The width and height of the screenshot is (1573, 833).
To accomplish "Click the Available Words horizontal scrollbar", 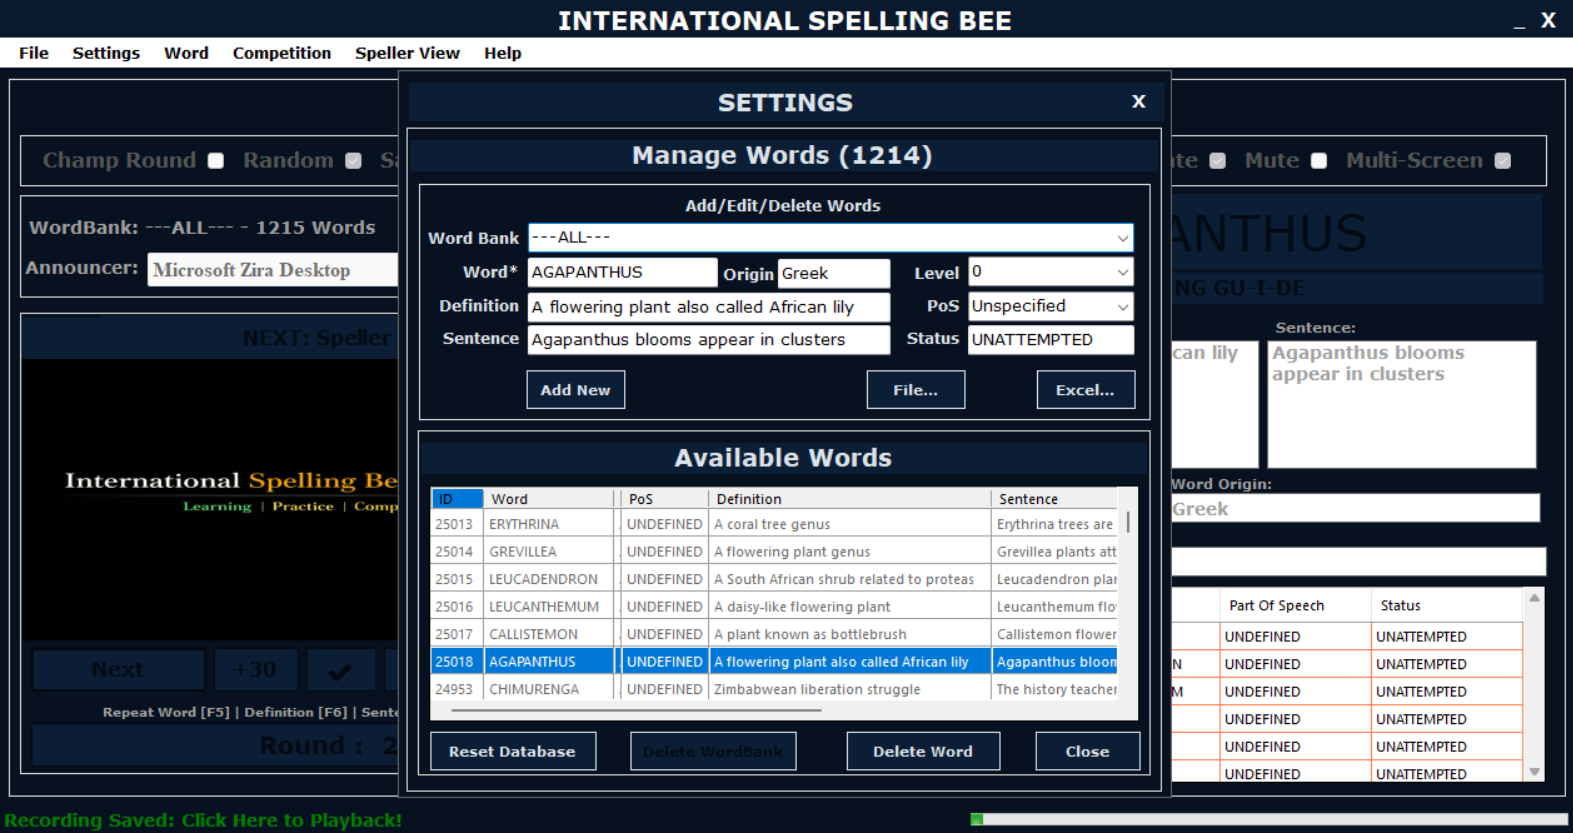I will pos(635,710).
